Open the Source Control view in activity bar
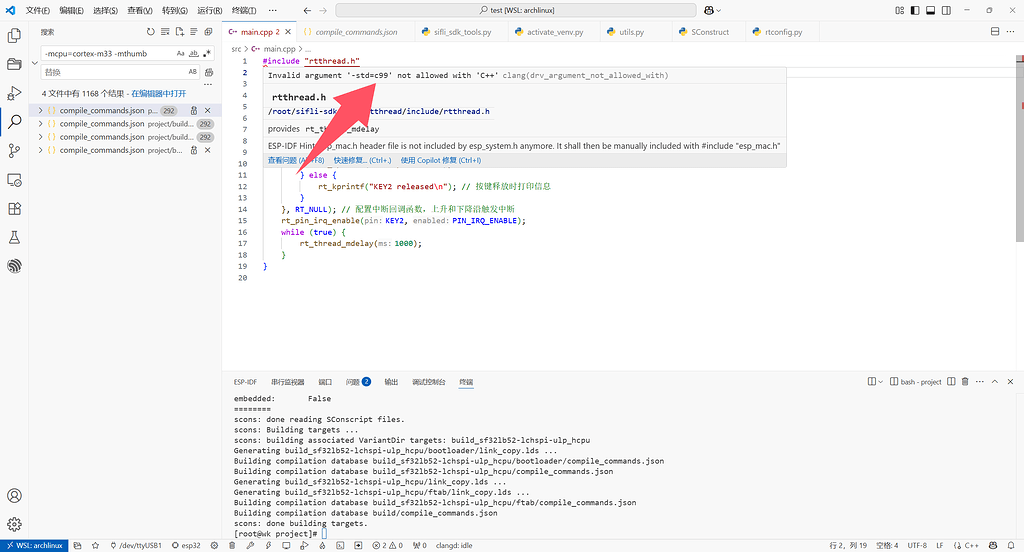The height and width of the screenshot is (552, 1024). click(15, 151)
